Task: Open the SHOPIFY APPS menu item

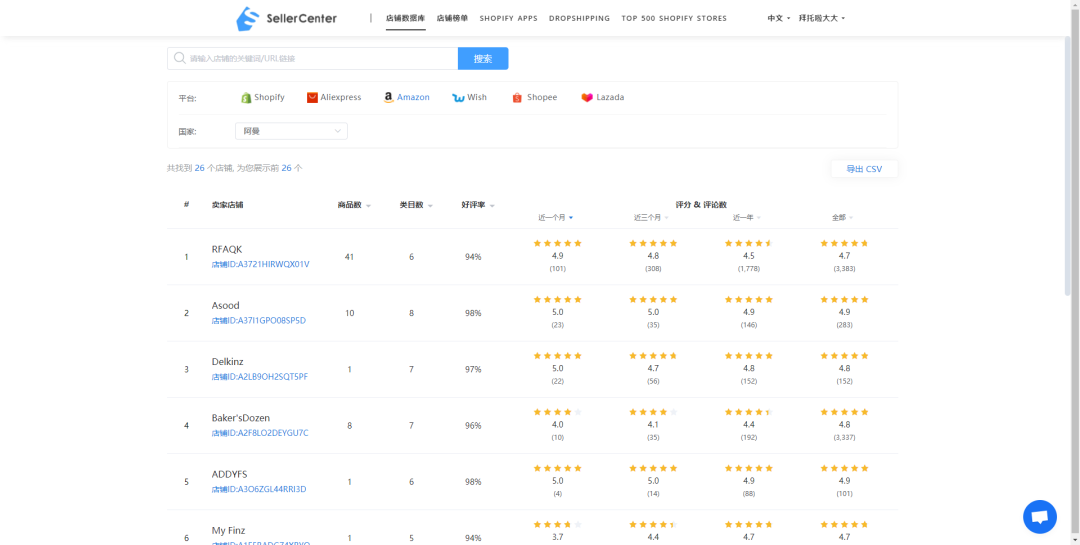Action: point(508,19)
